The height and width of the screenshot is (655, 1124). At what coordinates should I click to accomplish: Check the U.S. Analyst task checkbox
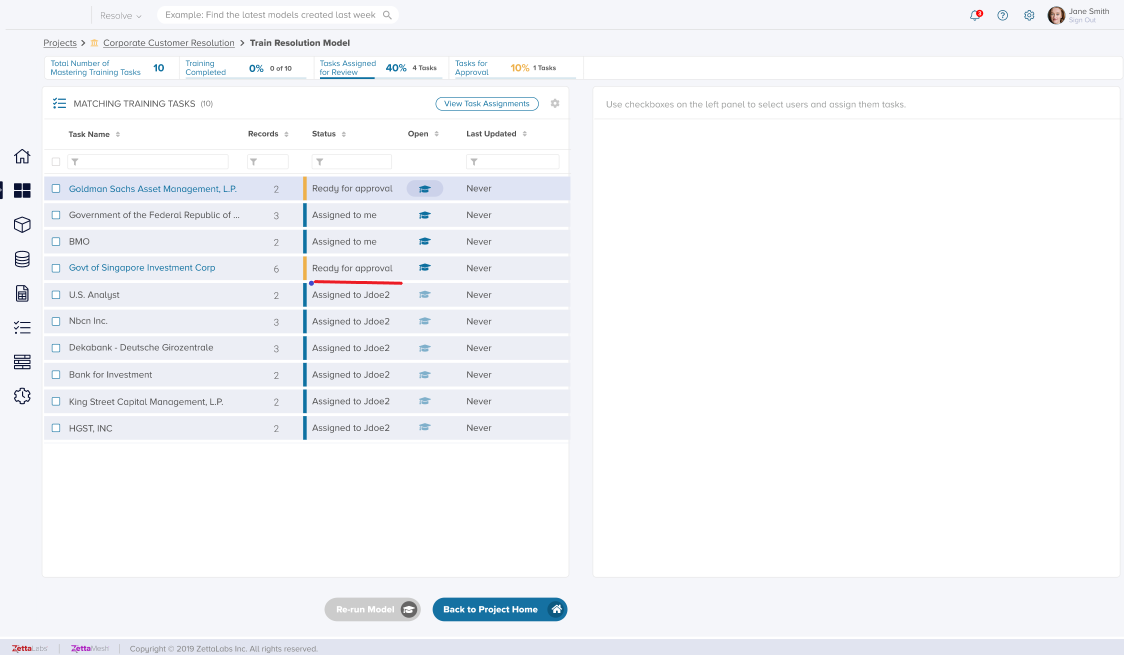tap(56, 295)
